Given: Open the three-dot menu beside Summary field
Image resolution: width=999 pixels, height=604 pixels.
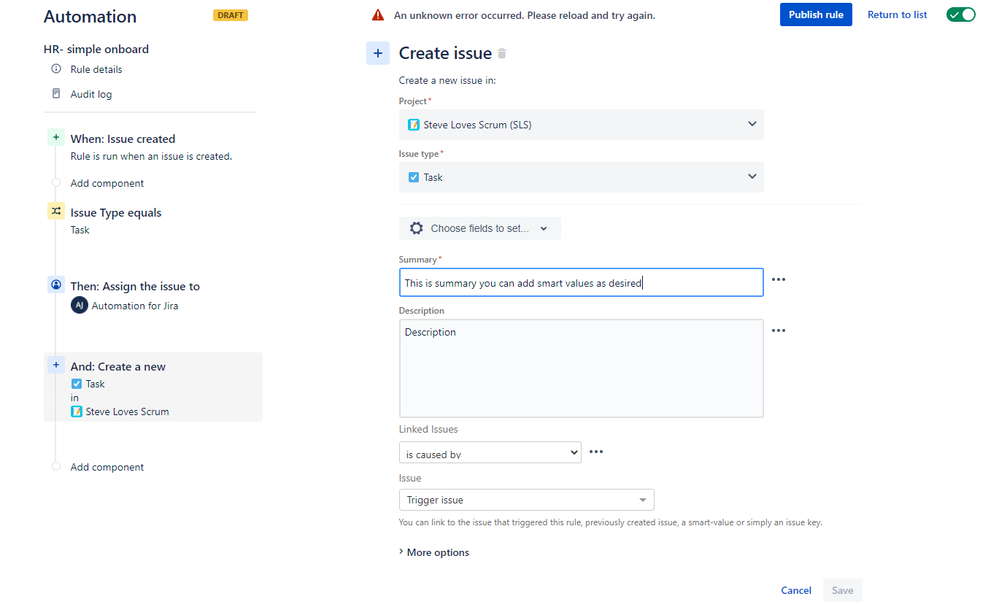Looking at the screenshot, I should (778, 280).
